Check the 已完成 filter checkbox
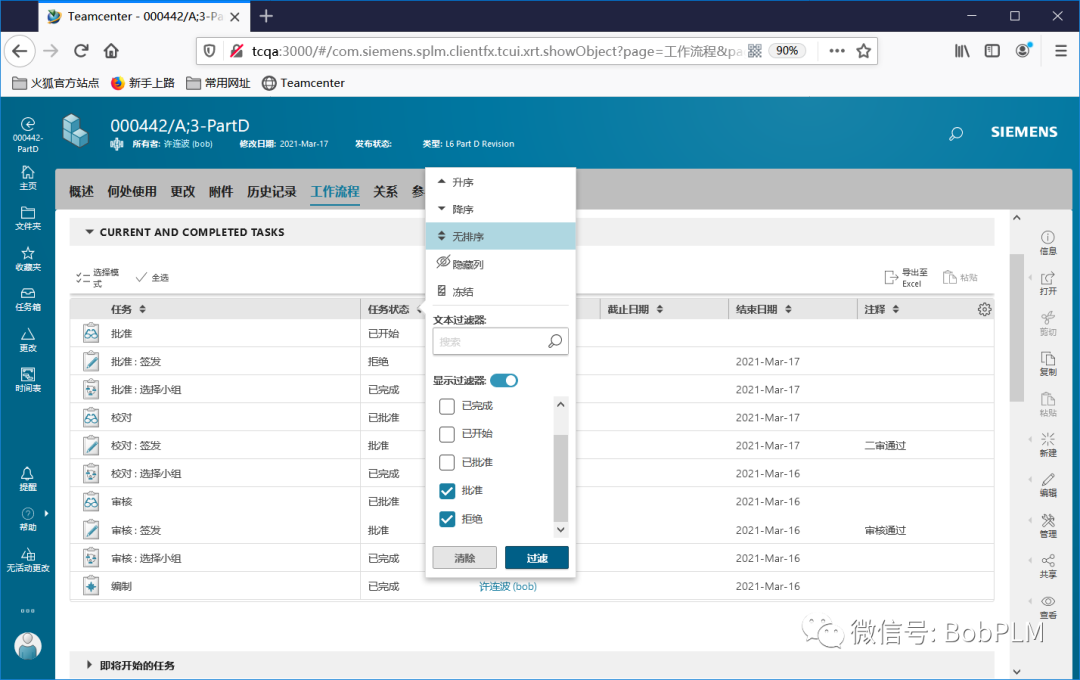The width and height of the screenshot is (1080, 680). [x=447, y=406]
